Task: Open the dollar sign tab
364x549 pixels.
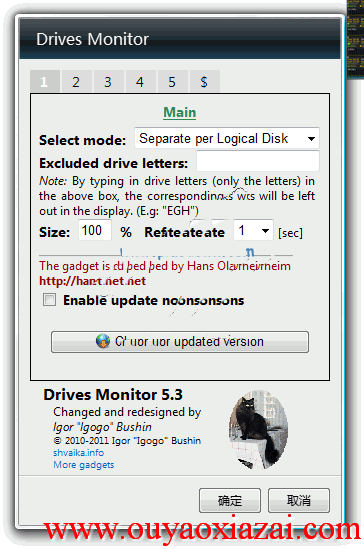Action: [x=204, y=82]
